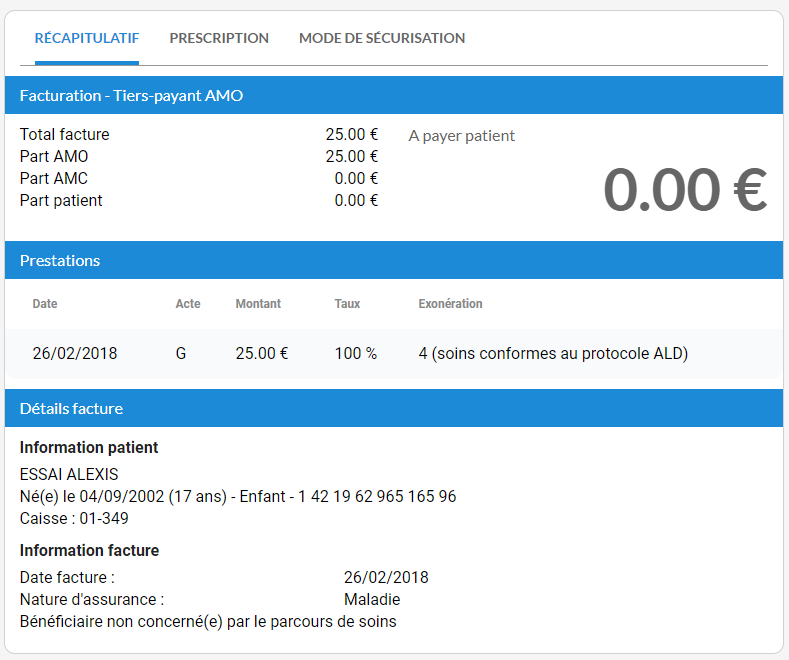Sort by the Date column header
The height and width of the screenshot is (660, 789).
(x=45, y=304)
